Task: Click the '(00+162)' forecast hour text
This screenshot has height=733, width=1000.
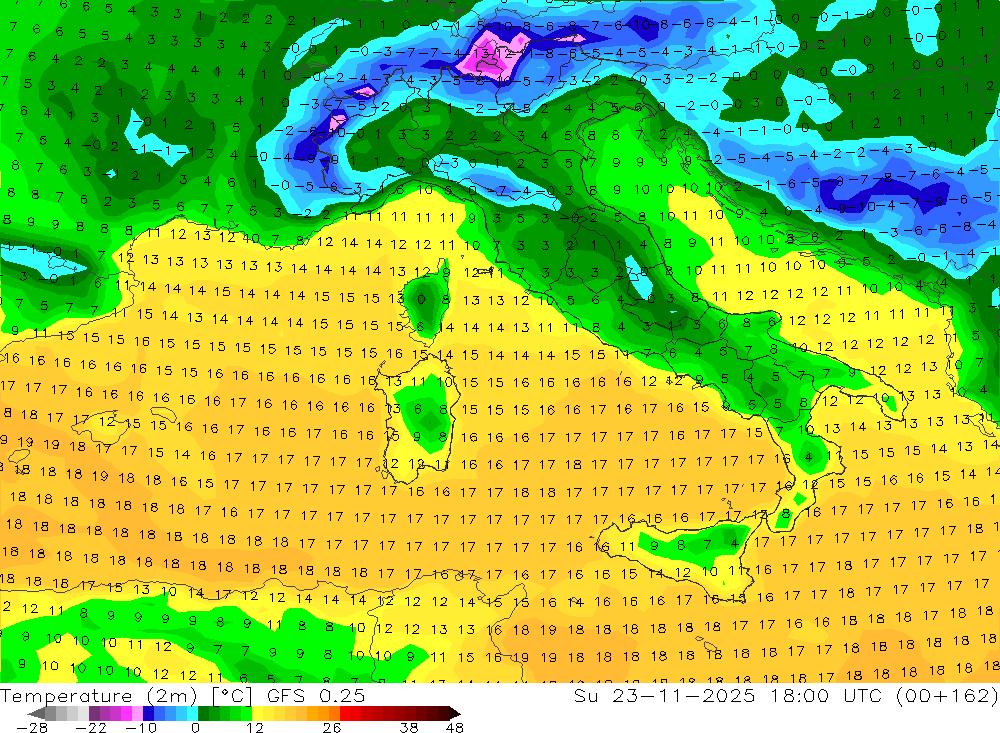Action: click(947, 695)
